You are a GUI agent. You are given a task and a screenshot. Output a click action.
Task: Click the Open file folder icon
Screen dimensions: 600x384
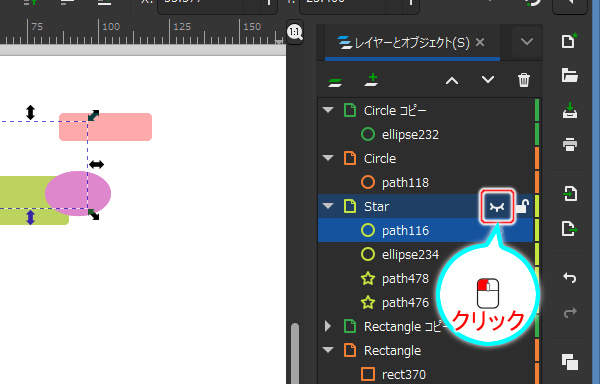(x=569, y=75)
